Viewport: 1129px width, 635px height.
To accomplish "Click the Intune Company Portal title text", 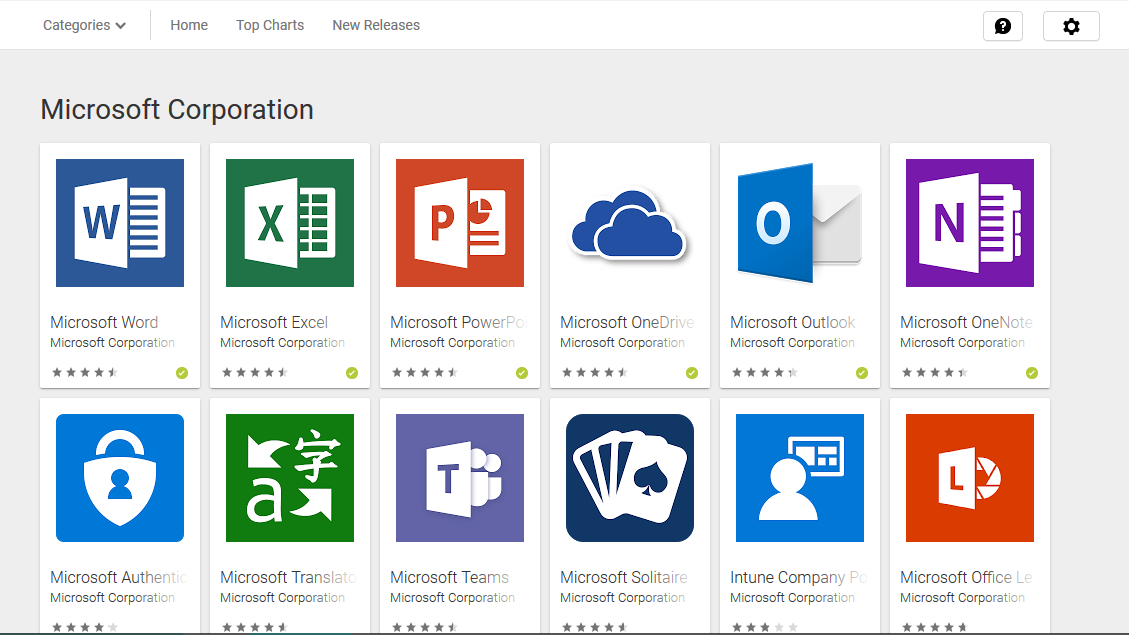I will click(799, 577).
